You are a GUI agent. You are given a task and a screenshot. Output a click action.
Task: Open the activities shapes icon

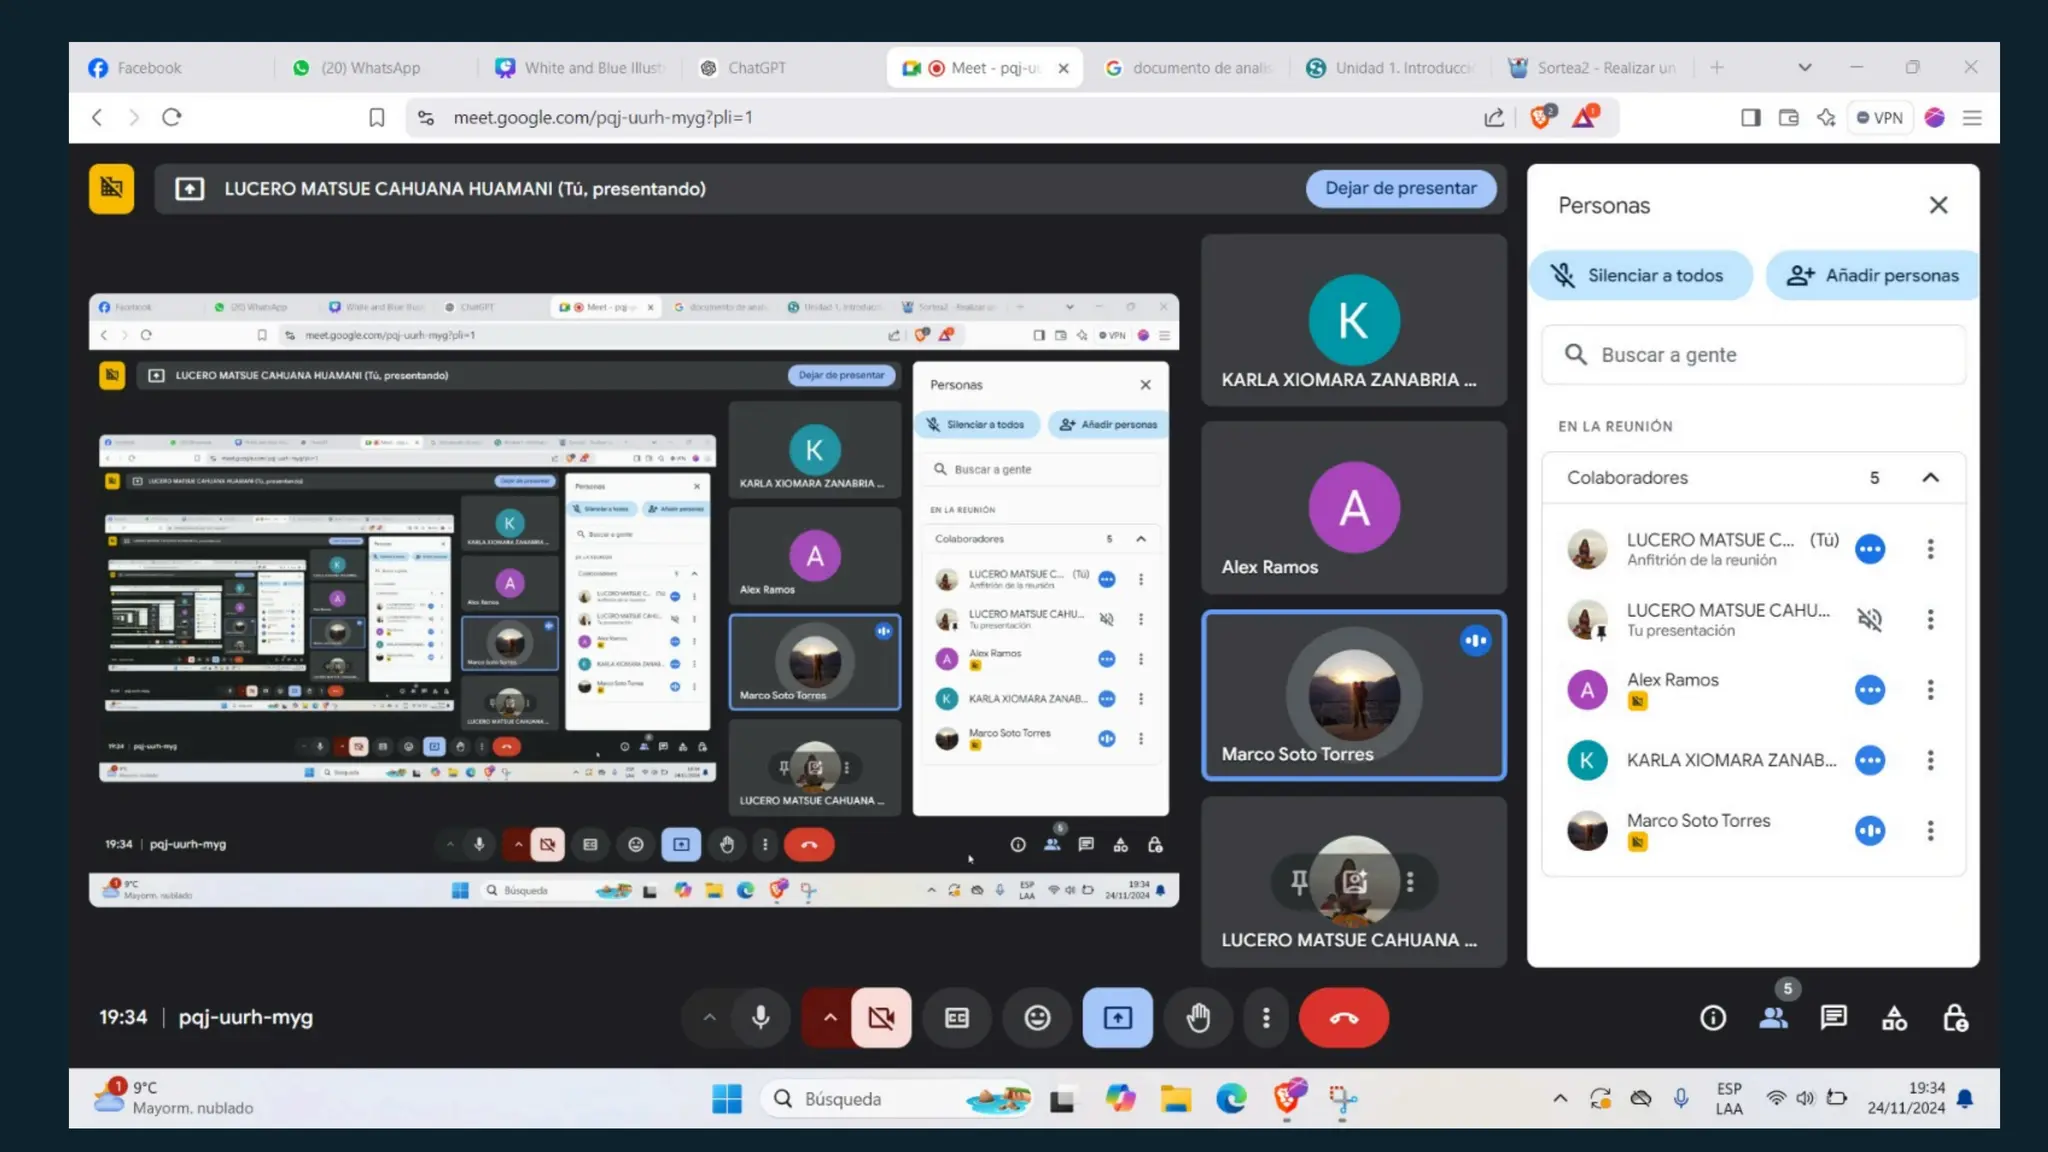click(x=1894, y=1018)
